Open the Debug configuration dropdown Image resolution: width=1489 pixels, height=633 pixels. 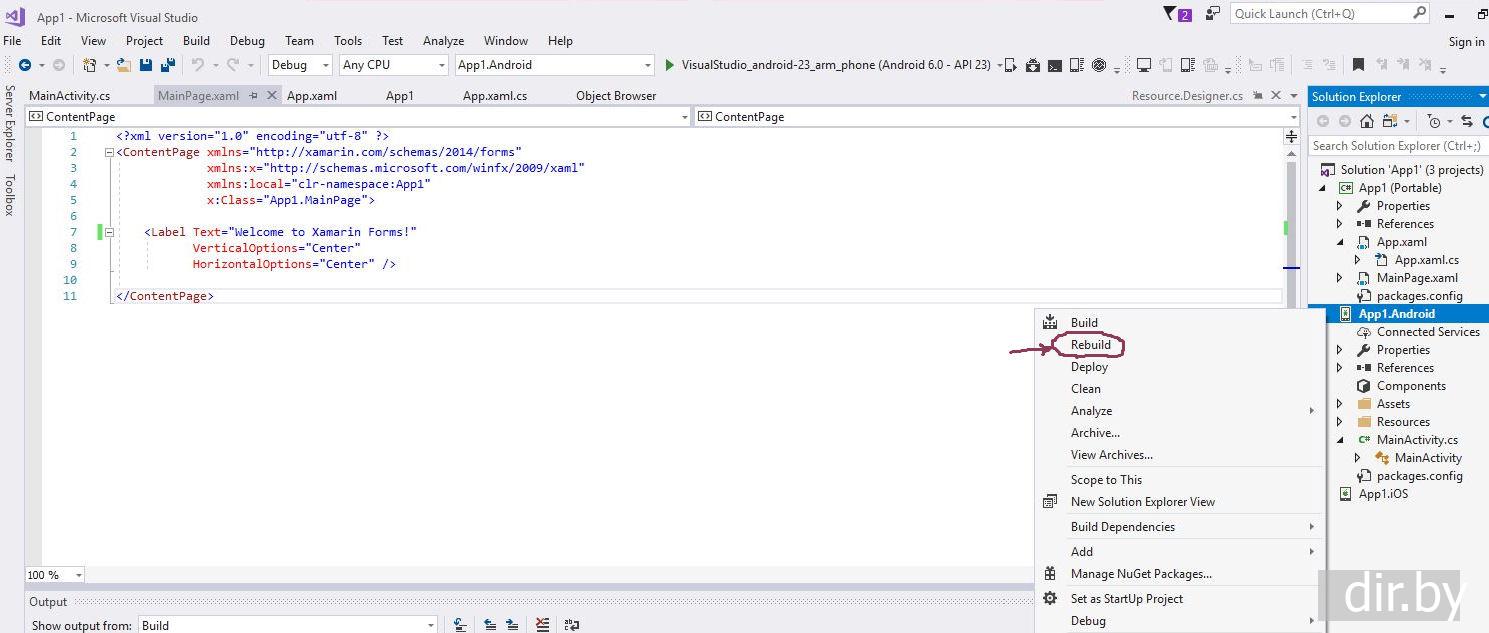pos(300,65)
